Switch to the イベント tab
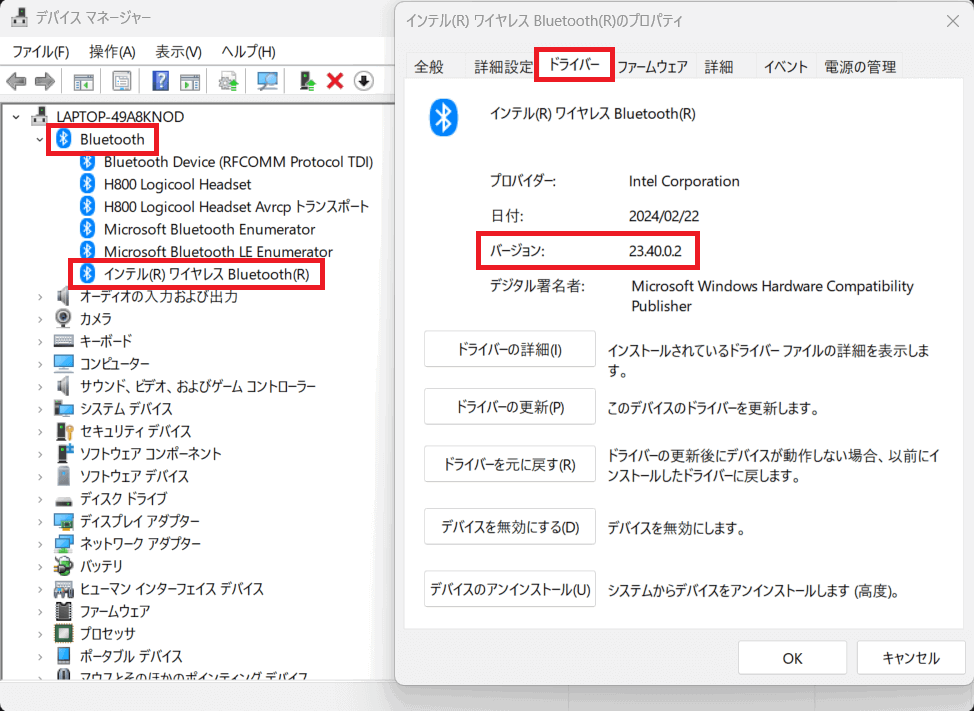 coord(785,66)
